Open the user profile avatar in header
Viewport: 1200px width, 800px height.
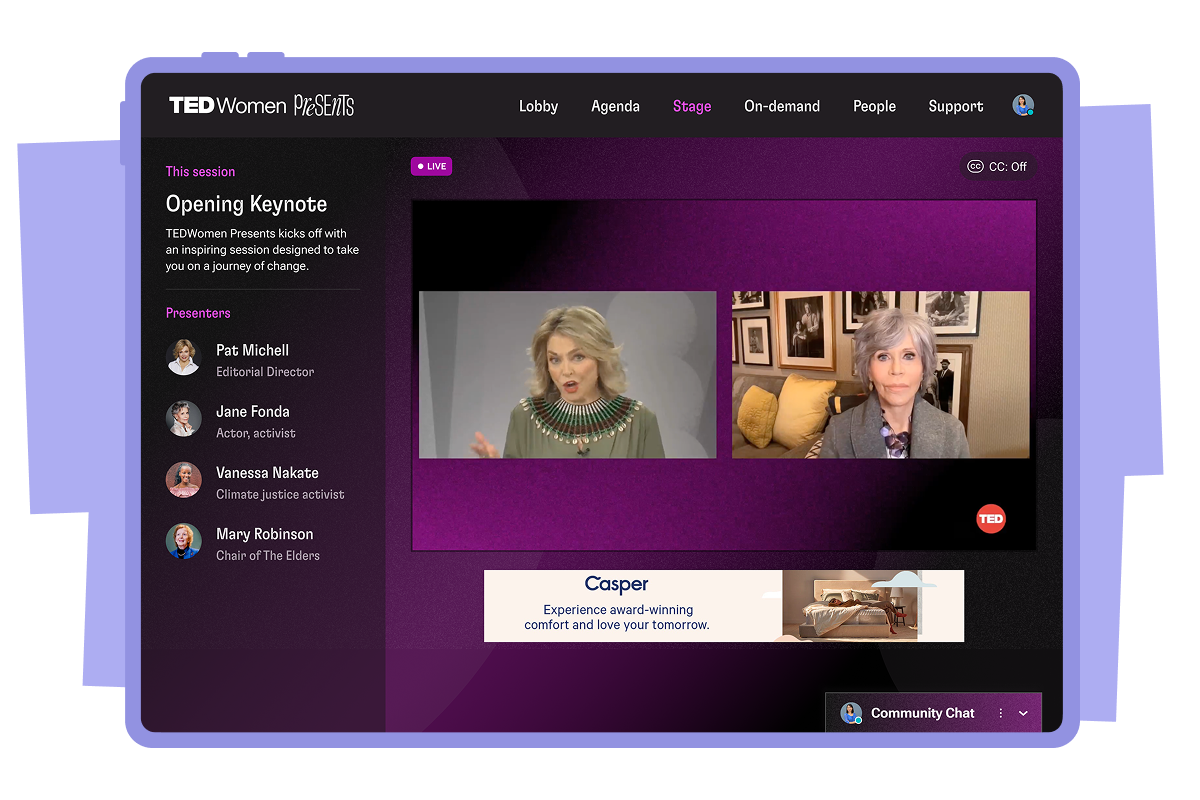(x=1022, y=106)
